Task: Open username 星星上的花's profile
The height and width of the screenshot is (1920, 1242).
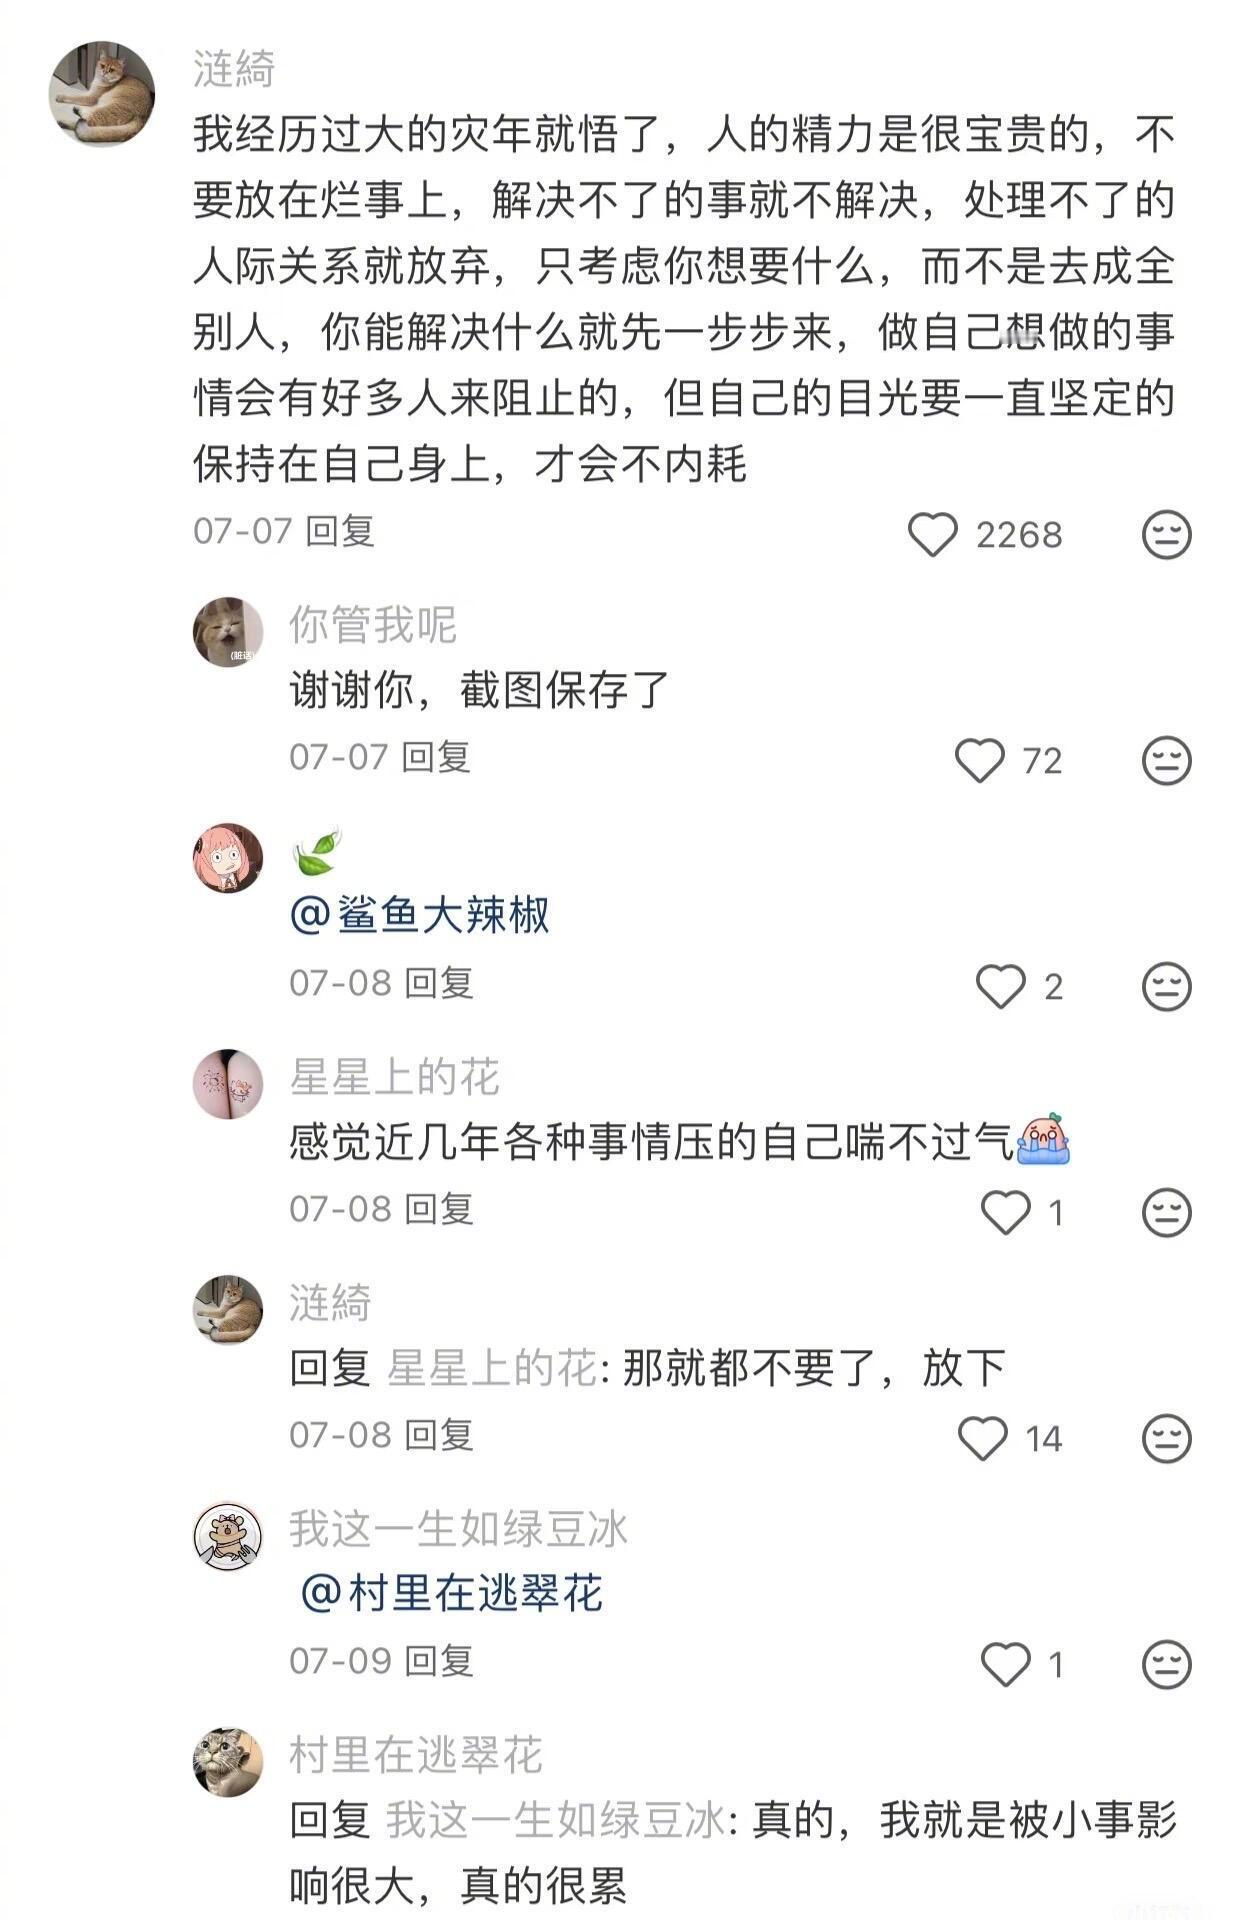Action: click(394, 1077)
